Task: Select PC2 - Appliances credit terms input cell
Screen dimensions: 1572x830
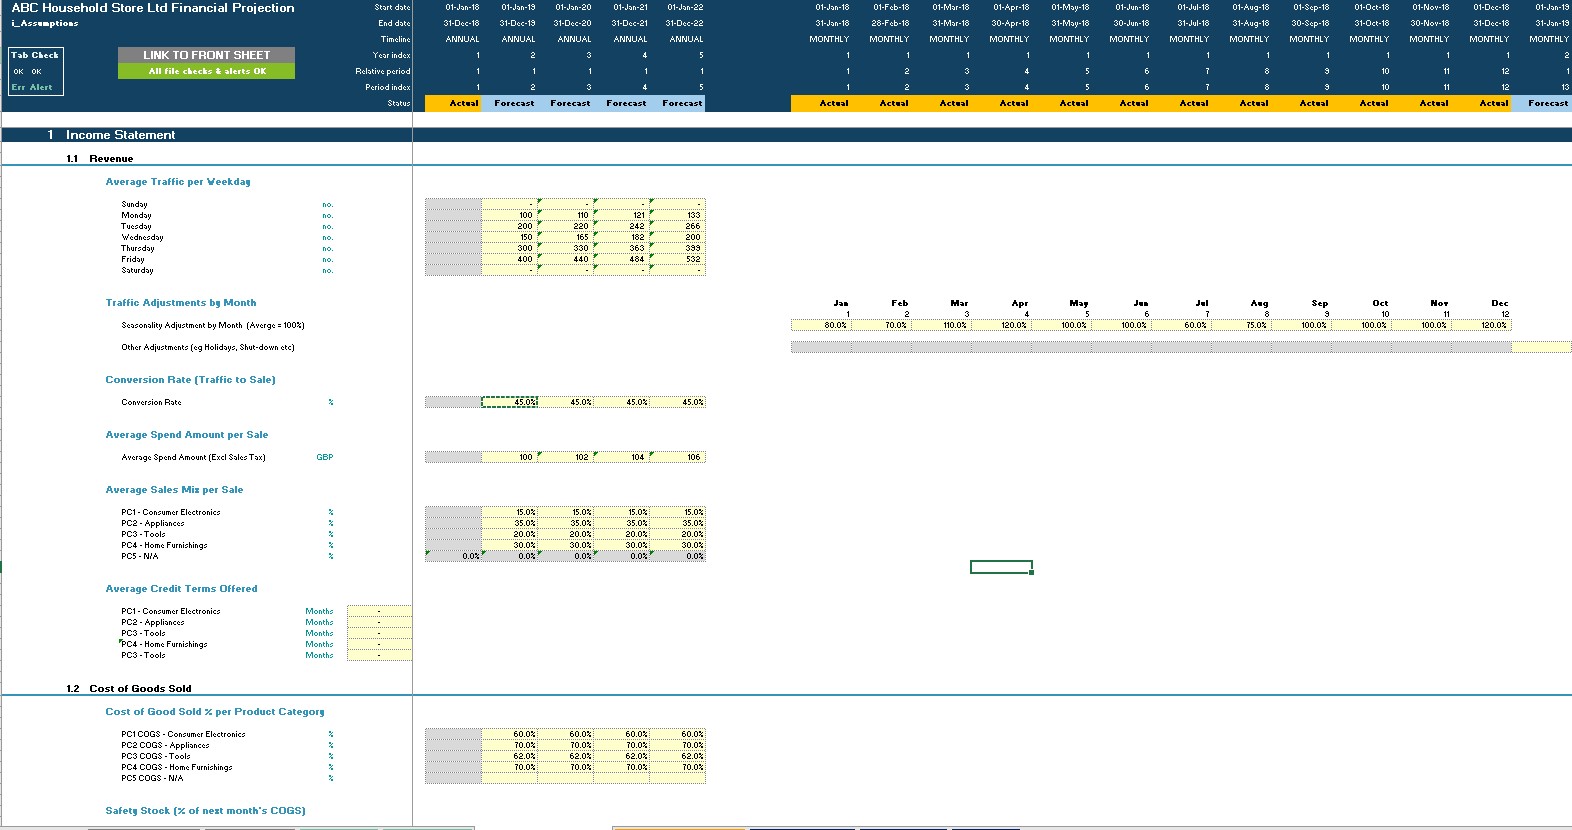Action: (379, 622)
